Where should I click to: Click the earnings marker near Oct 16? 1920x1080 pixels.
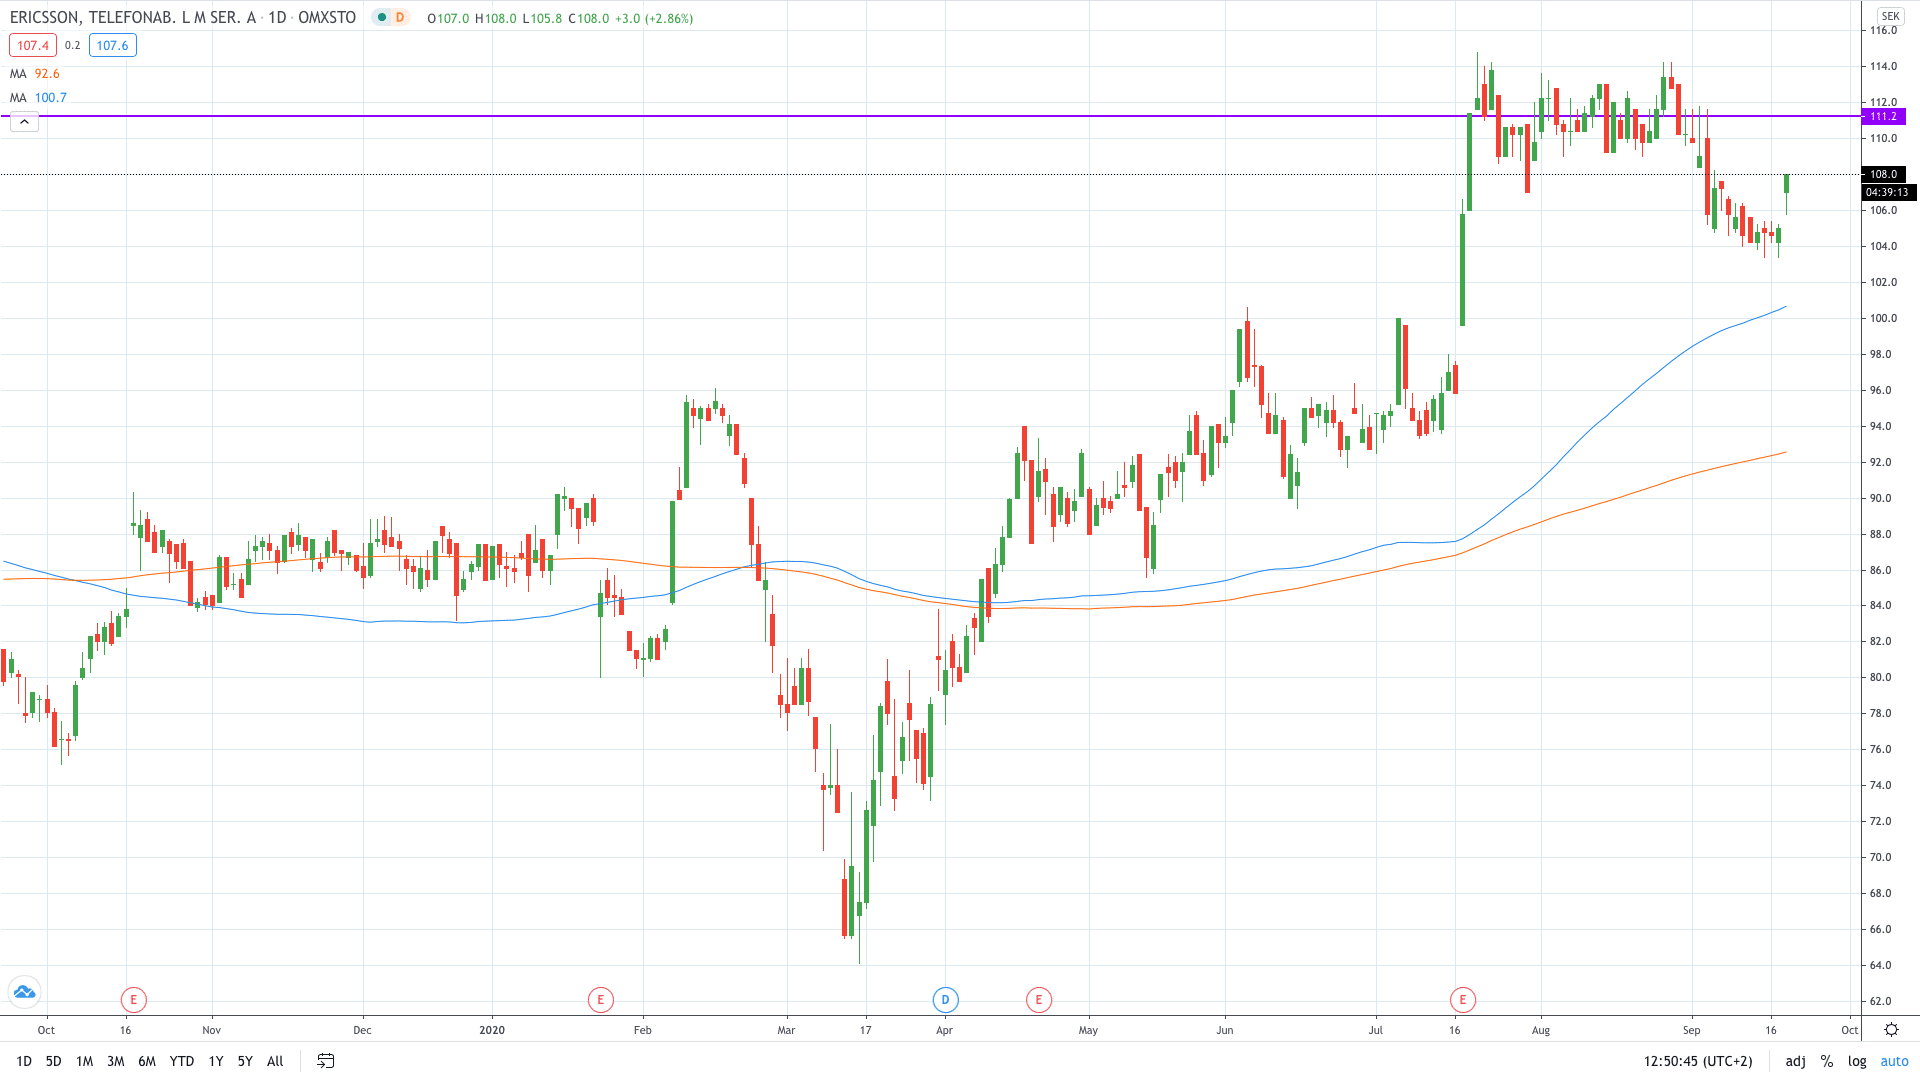(133, 999)
